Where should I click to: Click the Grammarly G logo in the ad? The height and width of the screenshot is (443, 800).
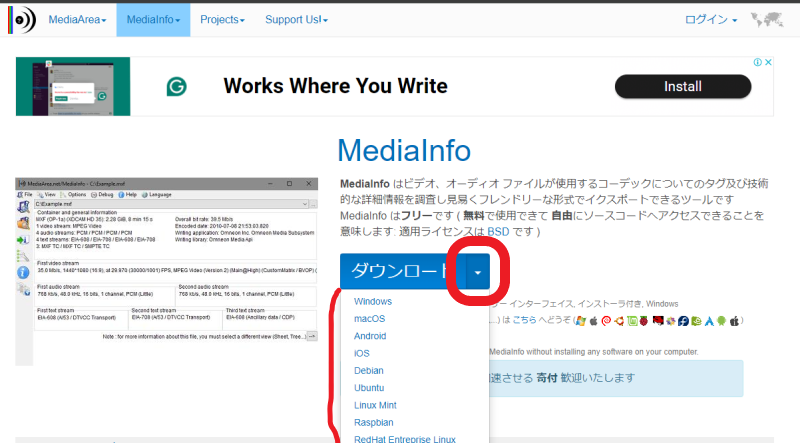coord(177,86)
